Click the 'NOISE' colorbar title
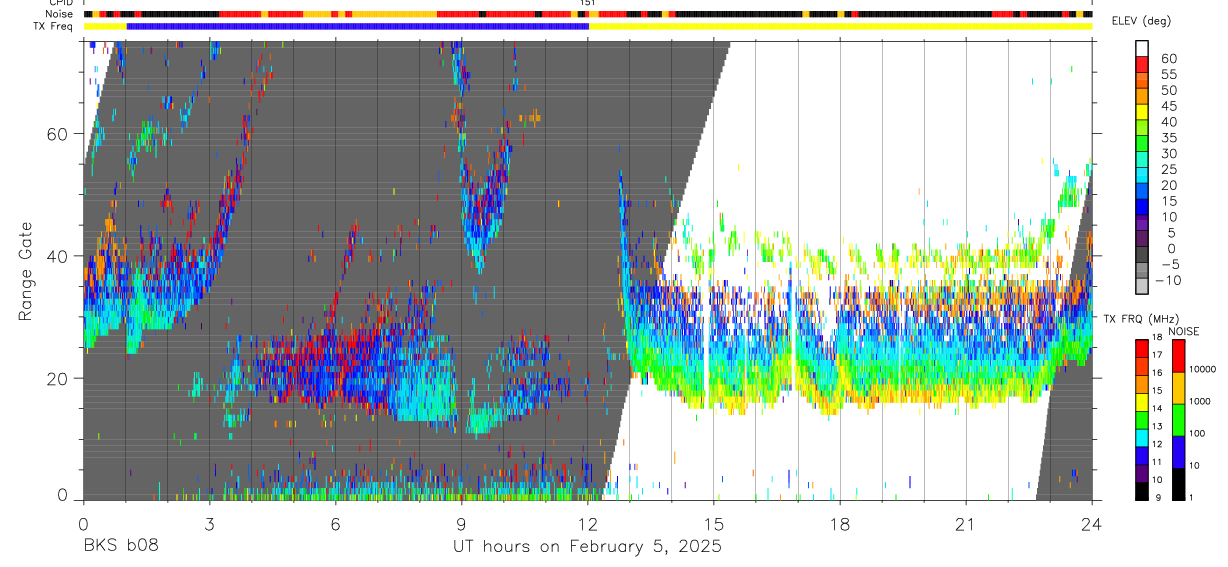 (1184, 331)
